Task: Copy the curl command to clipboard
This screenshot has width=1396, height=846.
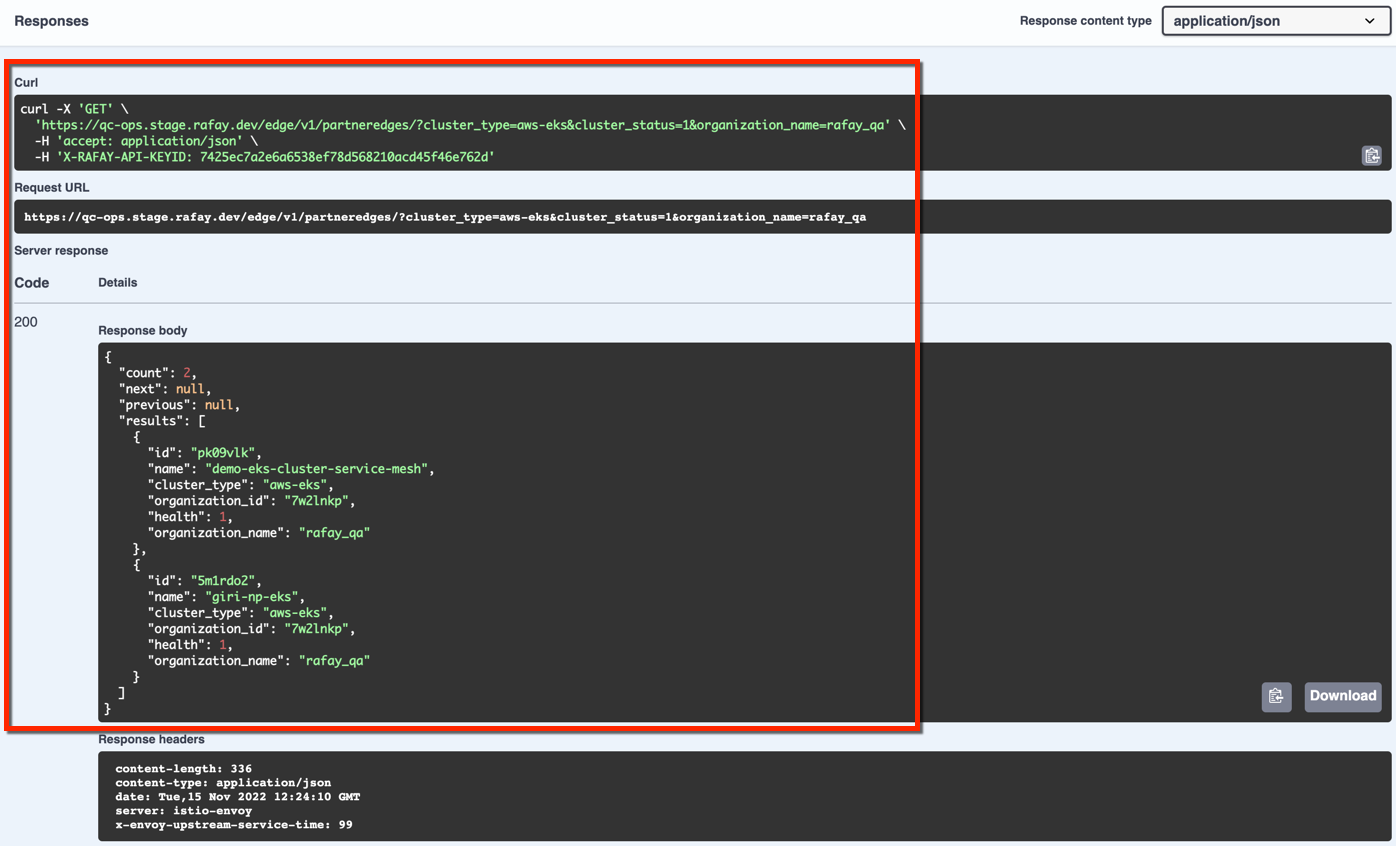Action: coord(1371,155)
